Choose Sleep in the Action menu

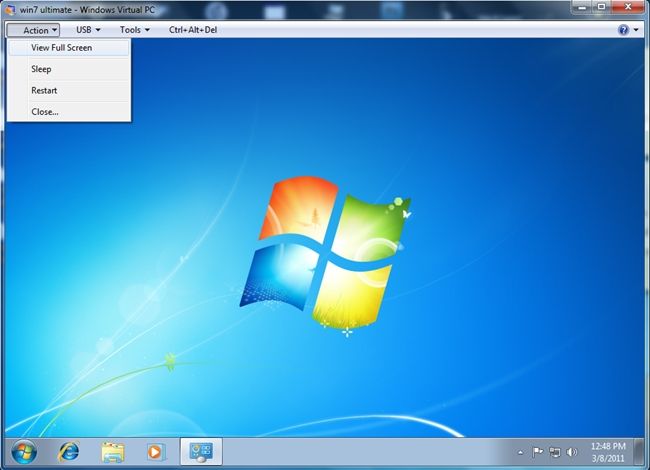point(69,69)
